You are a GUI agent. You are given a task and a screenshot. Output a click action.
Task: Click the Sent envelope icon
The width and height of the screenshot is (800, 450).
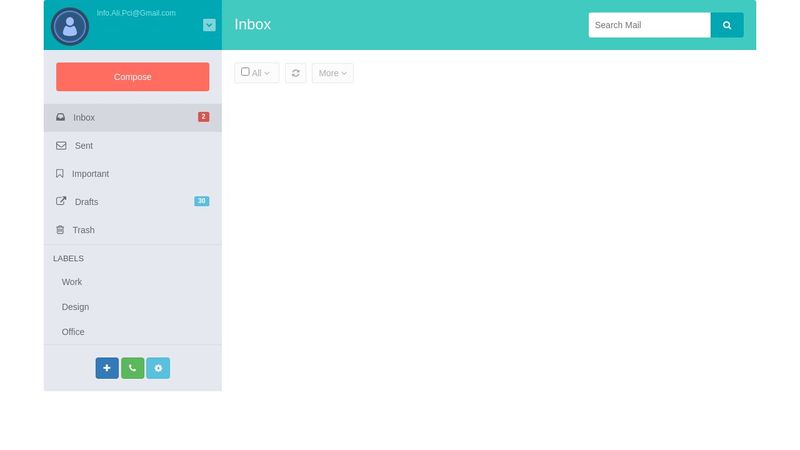(61, 145)
